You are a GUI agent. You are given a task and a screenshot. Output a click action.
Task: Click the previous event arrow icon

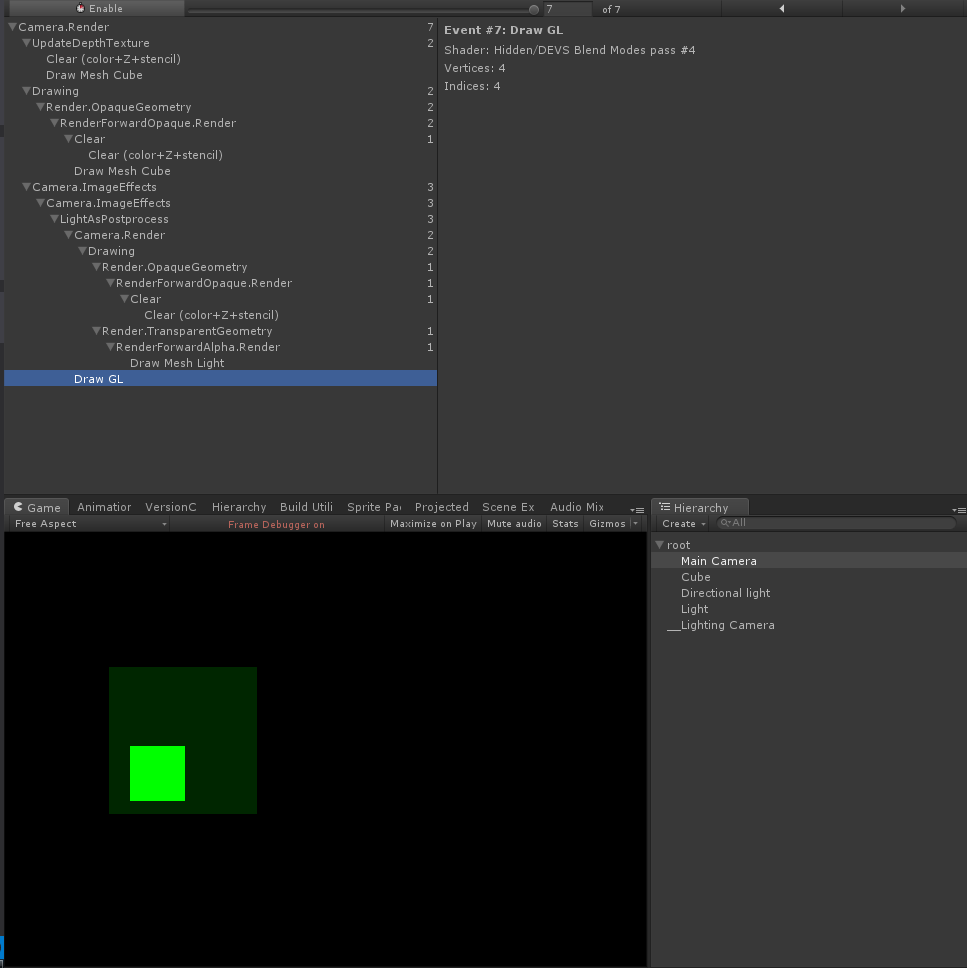click(782, 8)
